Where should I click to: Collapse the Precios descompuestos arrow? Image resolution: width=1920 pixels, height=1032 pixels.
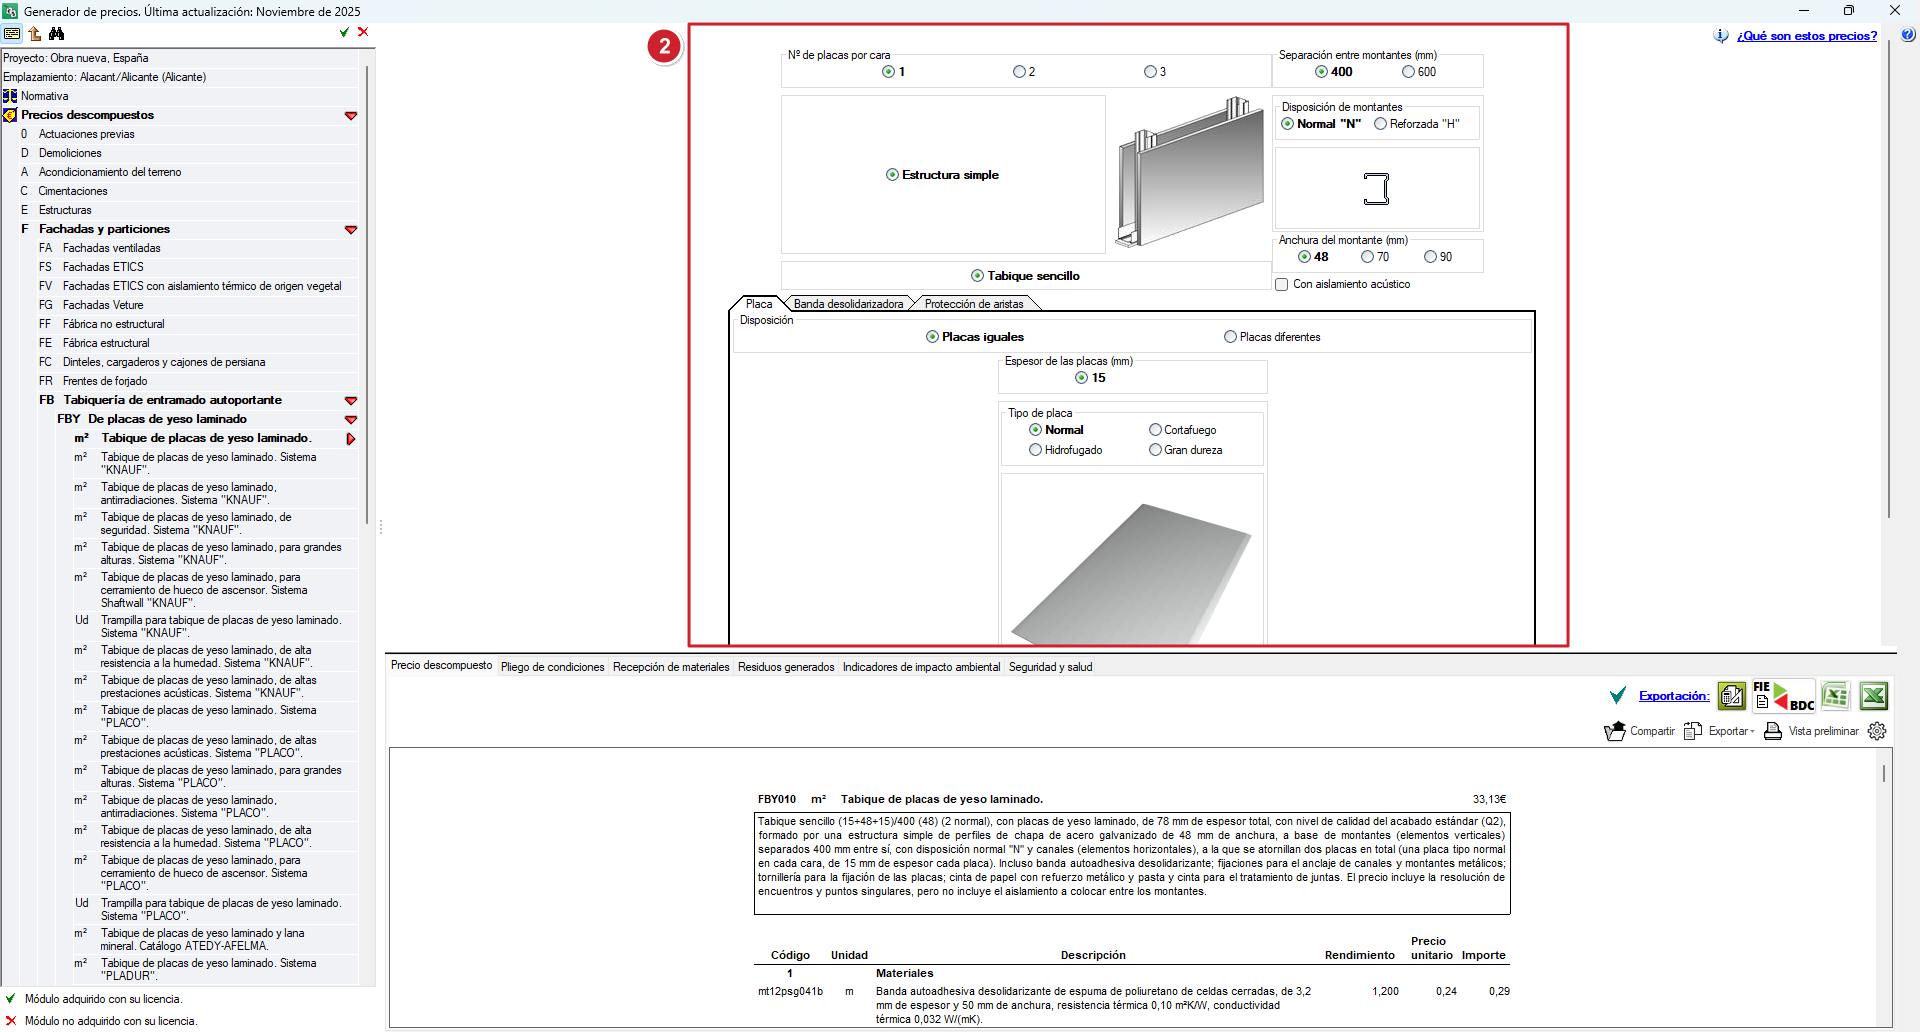click(x=351, y=116)
